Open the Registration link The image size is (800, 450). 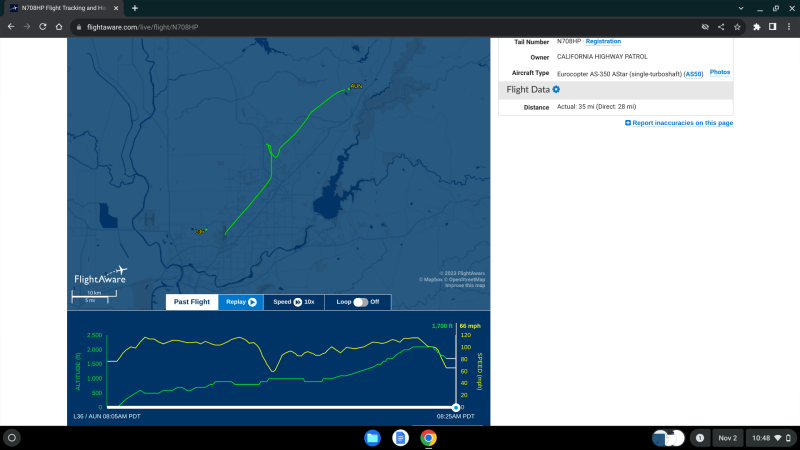603,41
